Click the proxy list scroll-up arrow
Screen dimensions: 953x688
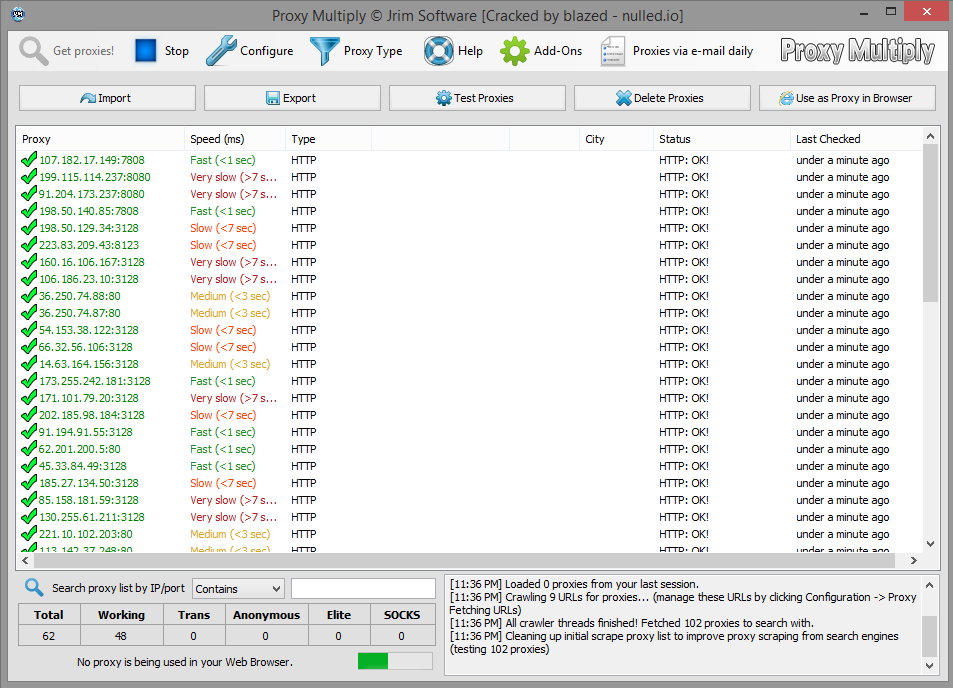pyautogui.click(x=930, y=136)
